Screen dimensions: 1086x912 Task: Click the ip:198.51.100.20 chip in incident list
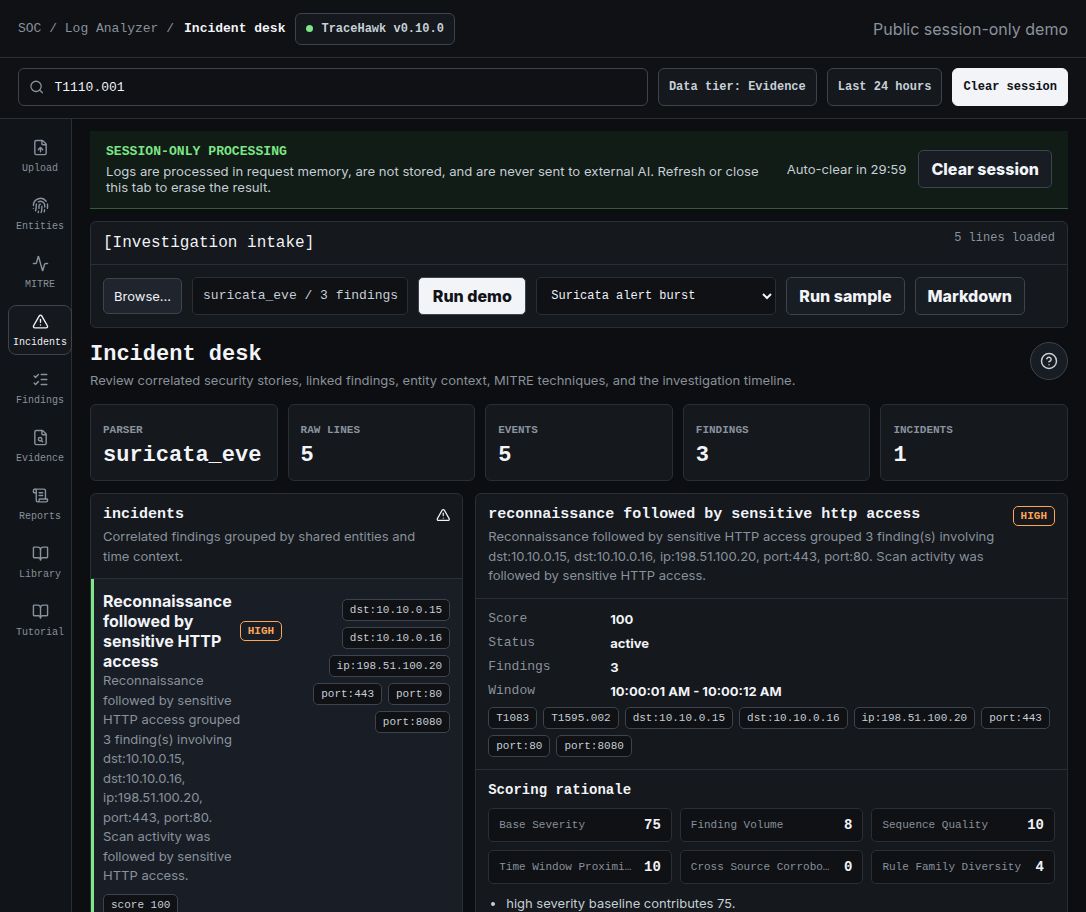tap(389, 665)
